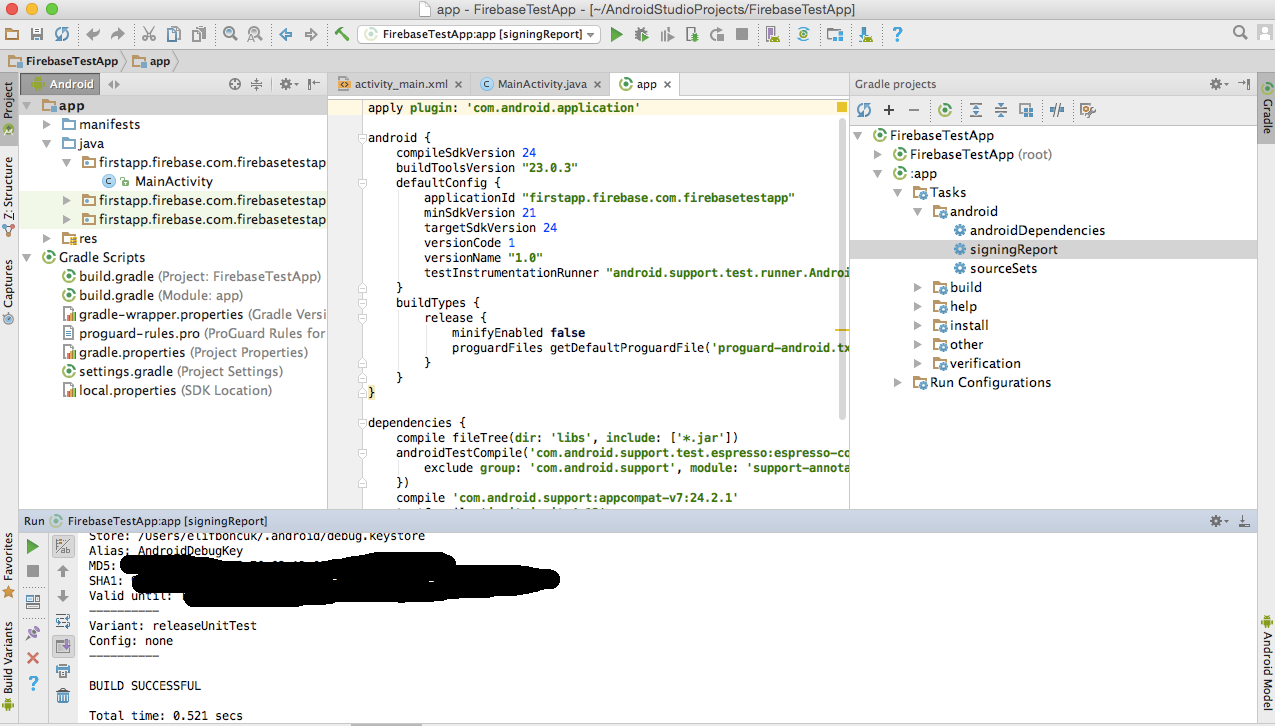Toggle scroll to end in Run console
Screen dimensions: 1275x726
coord(63,646)
